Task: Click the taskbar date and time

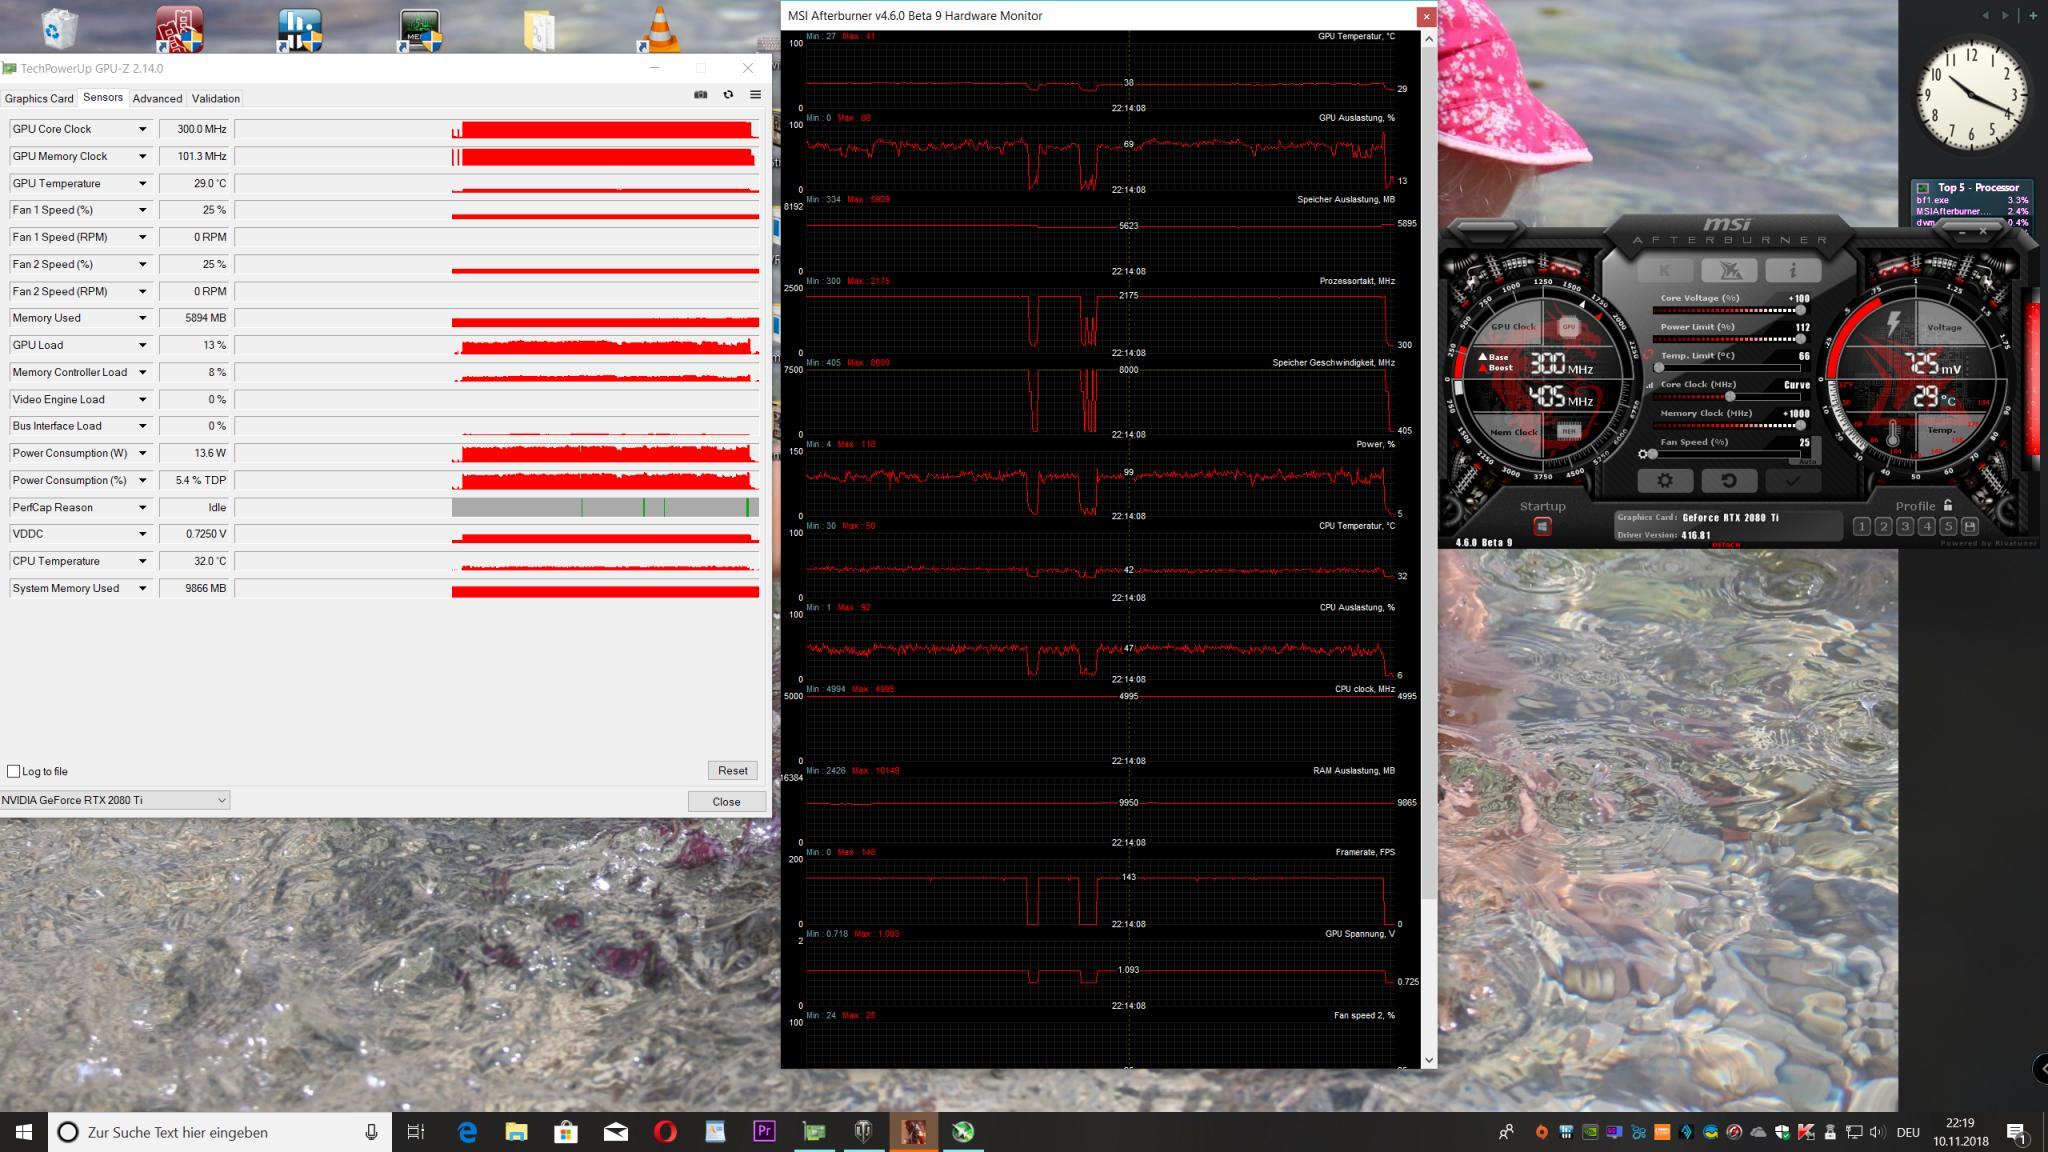Action: [1960, 1132]
